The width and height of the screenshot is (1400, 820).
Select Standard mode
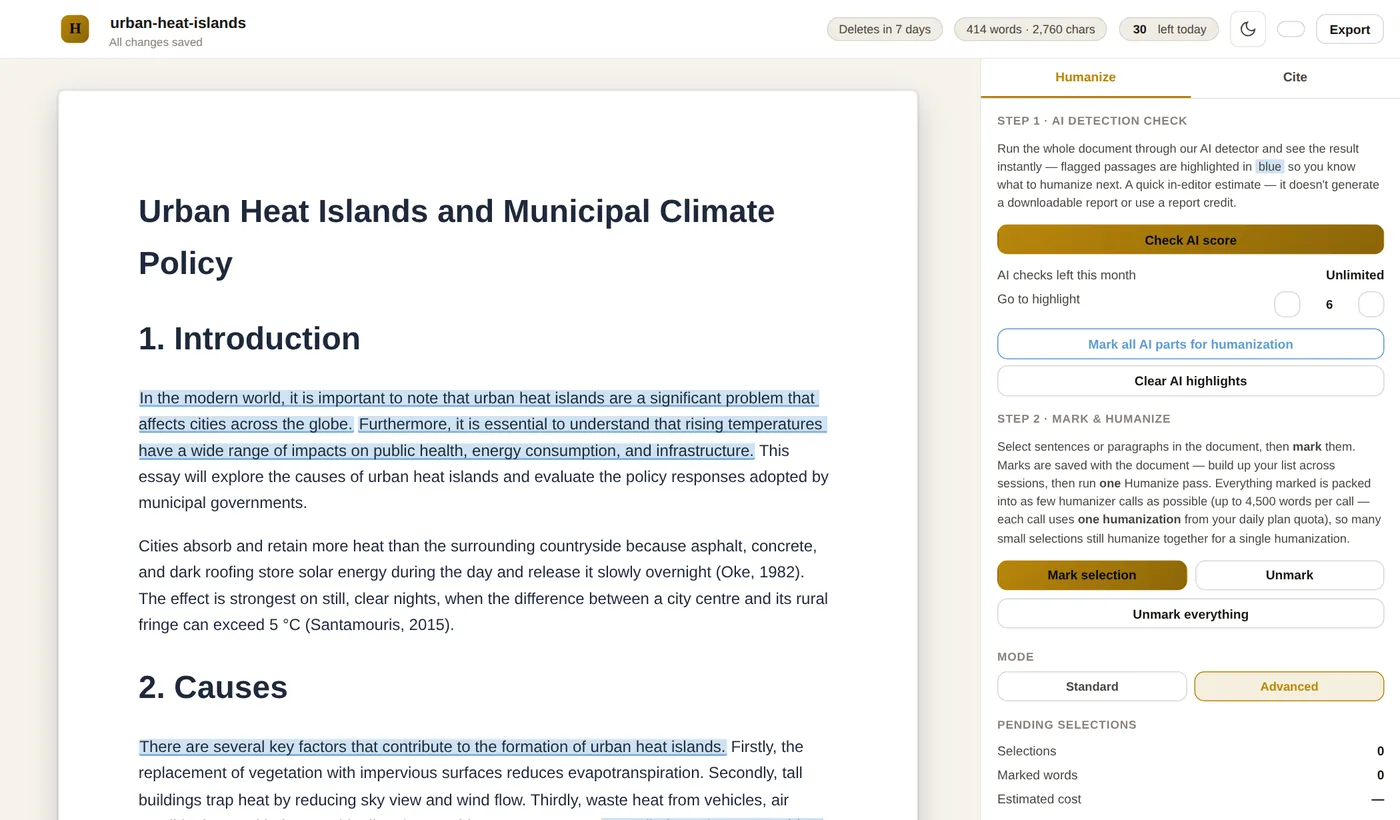(x=1092, y=686)
